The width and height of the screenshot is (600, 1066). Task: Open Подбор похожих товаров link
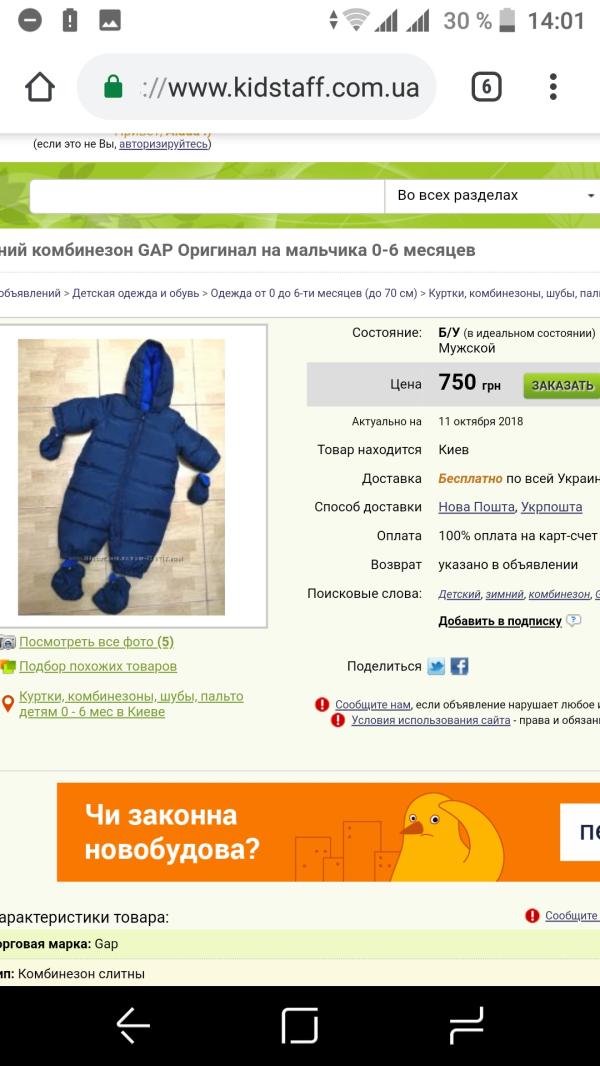pyautogui.click(x=98, y=666)
